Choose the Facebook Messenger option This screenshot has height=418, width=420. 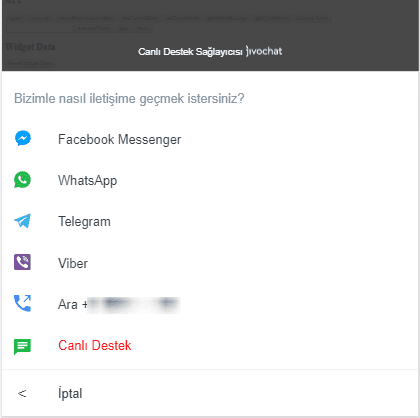click(210, 139)
